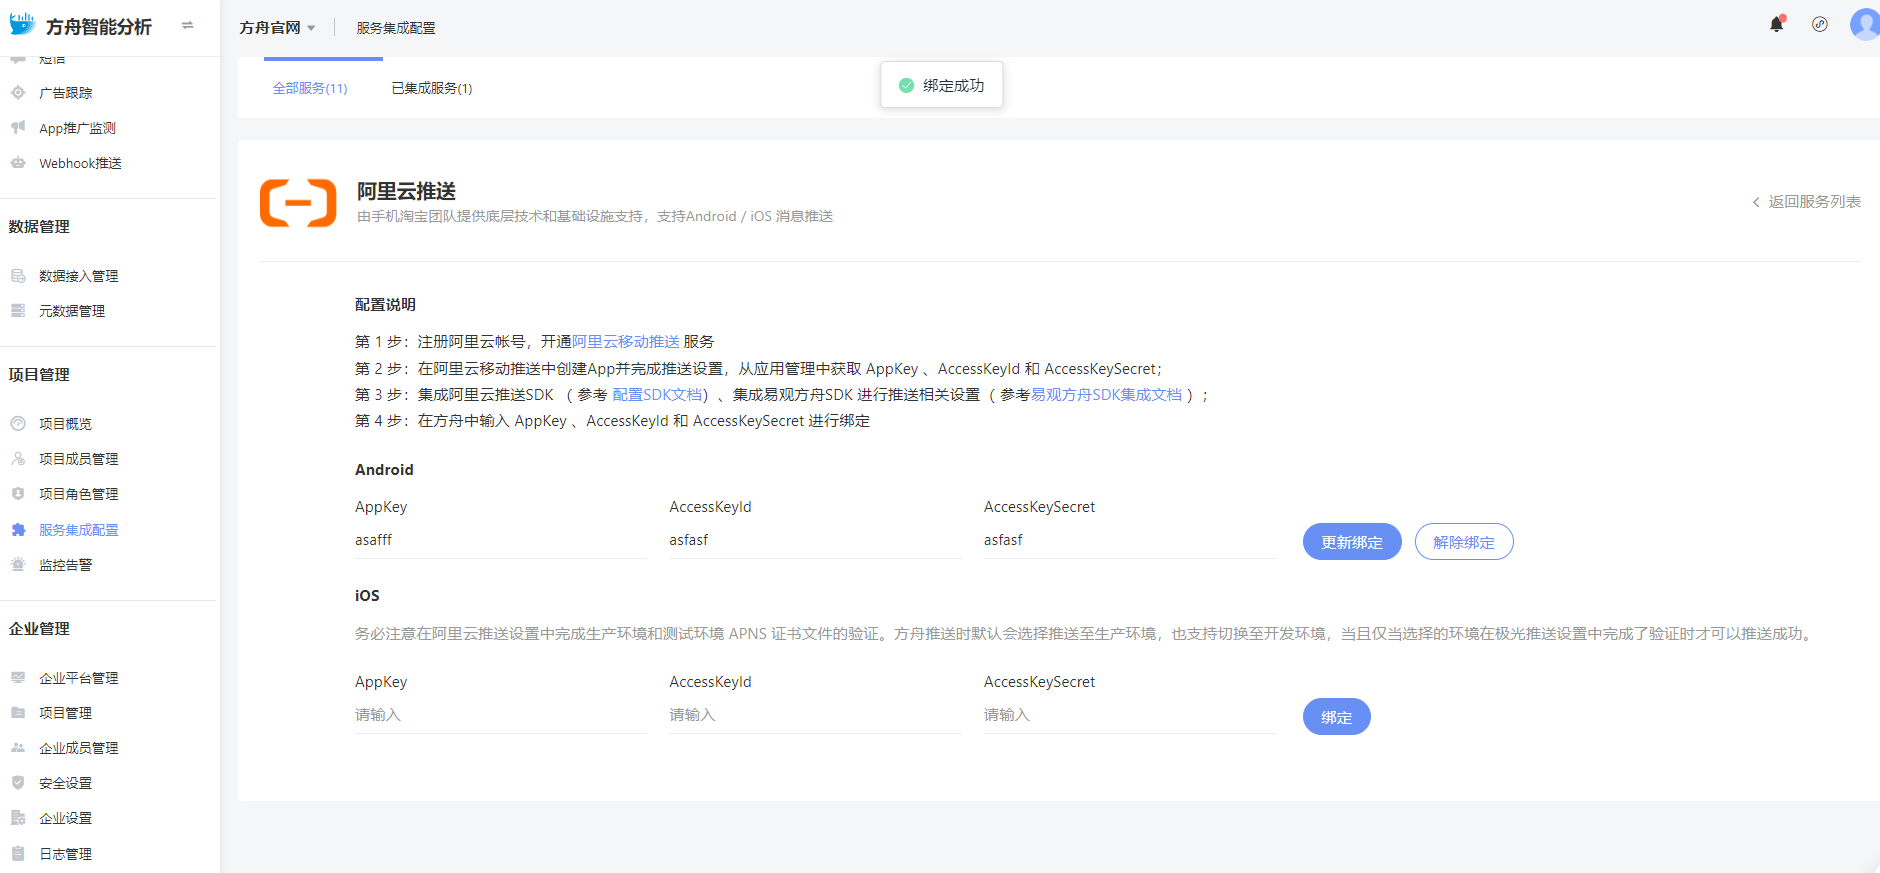Go back via 返回服务列表
The image size is (1880, 873).
[1806, 202]
